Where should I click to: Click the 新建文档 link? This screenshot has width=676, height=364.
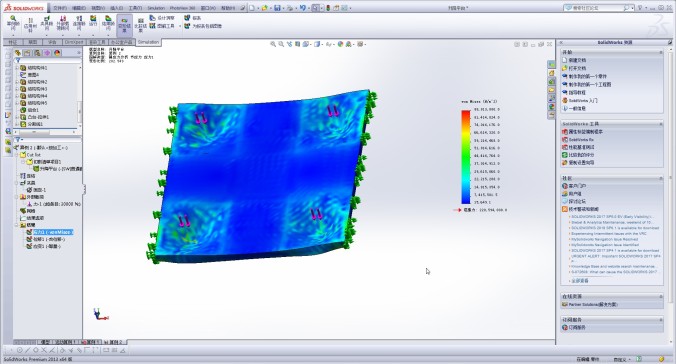[x=577, y=60]
